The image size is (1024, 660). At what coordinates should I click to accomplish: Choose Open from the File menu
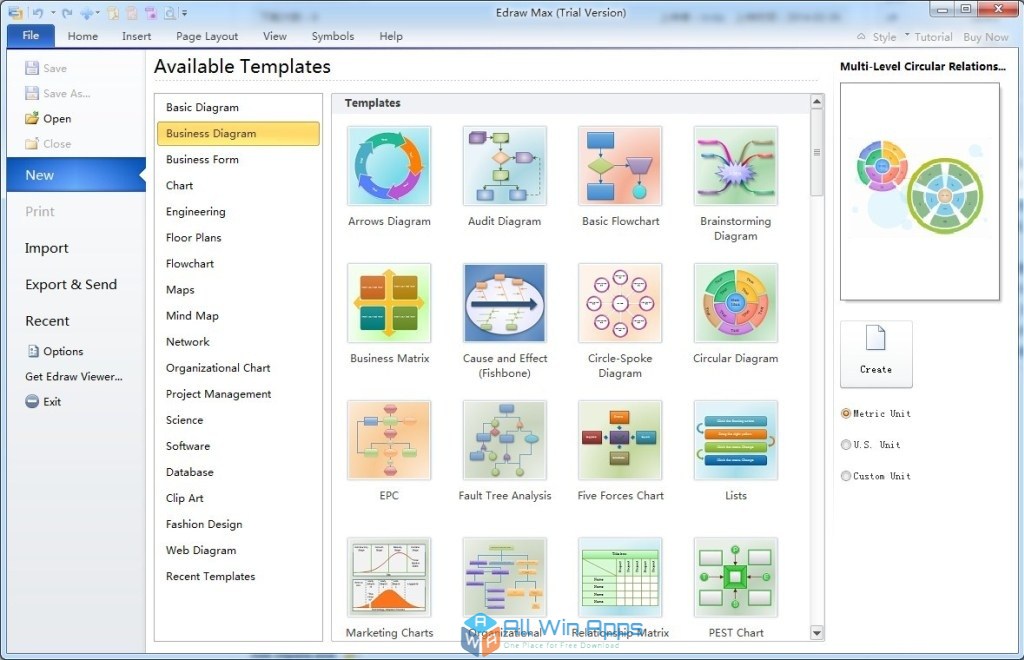[x=48, y=118]
